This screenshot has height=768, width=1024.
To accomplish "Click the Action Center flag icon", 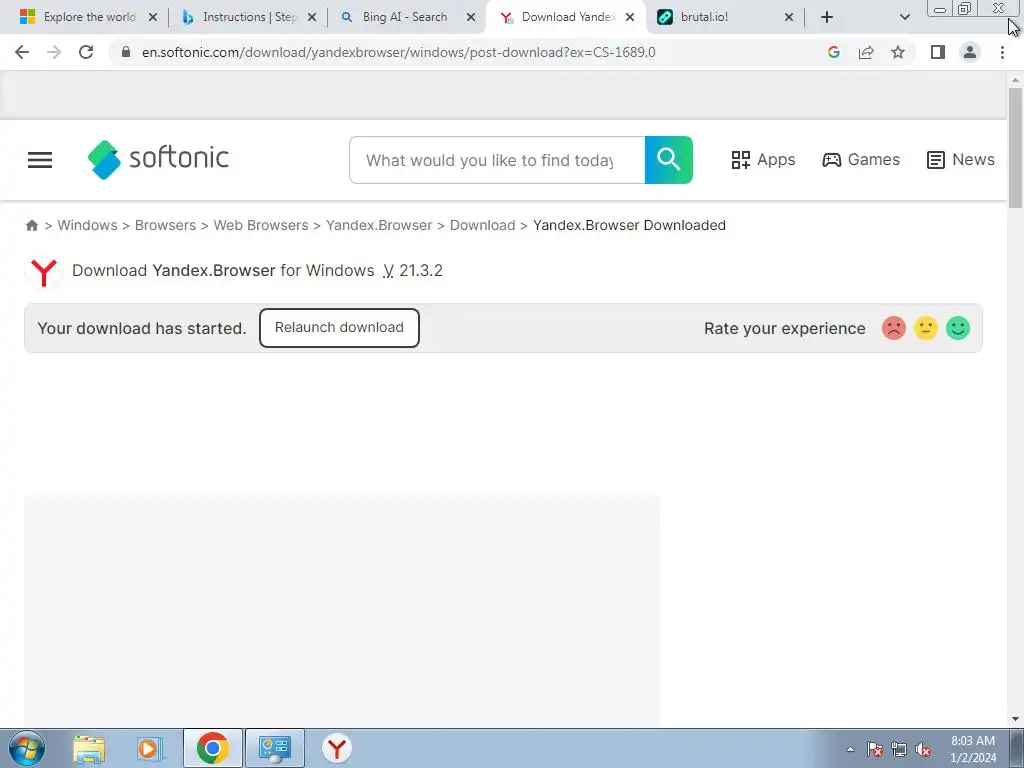I will tap(874, 749).
